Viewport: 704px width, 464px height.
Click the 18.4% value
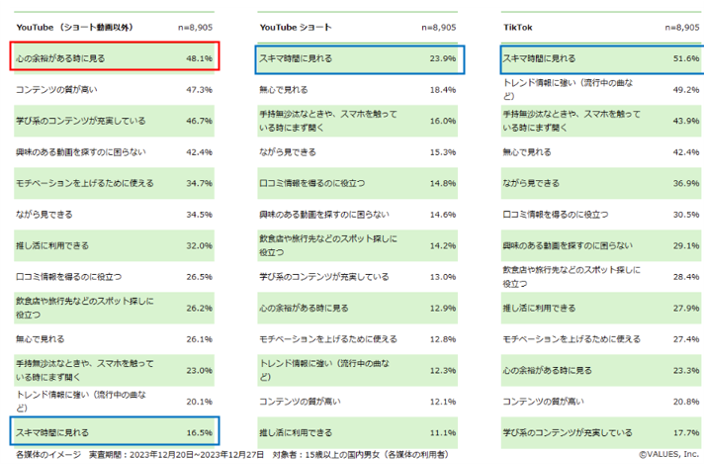443,90
